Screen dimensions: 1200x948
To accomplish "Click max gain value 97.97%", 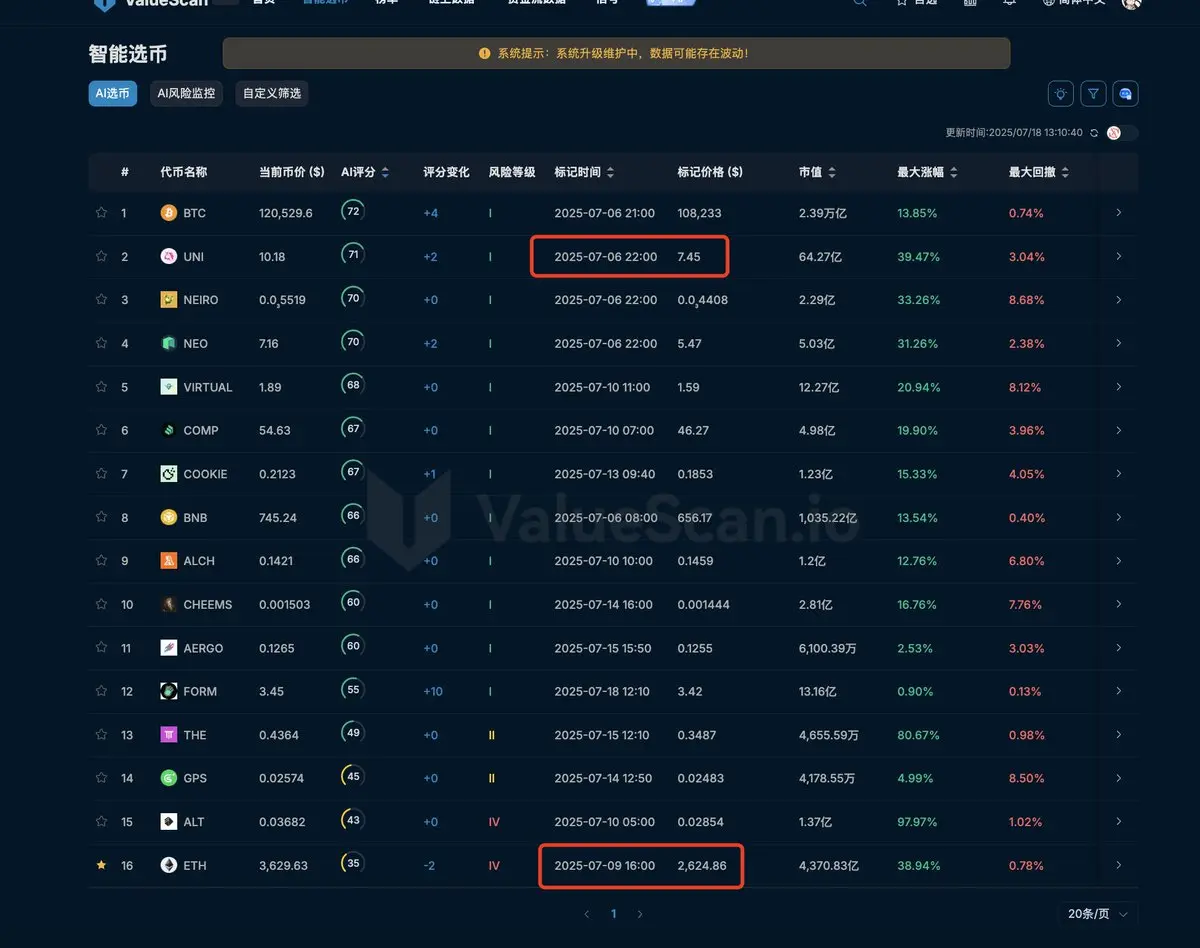I will 917,822.
